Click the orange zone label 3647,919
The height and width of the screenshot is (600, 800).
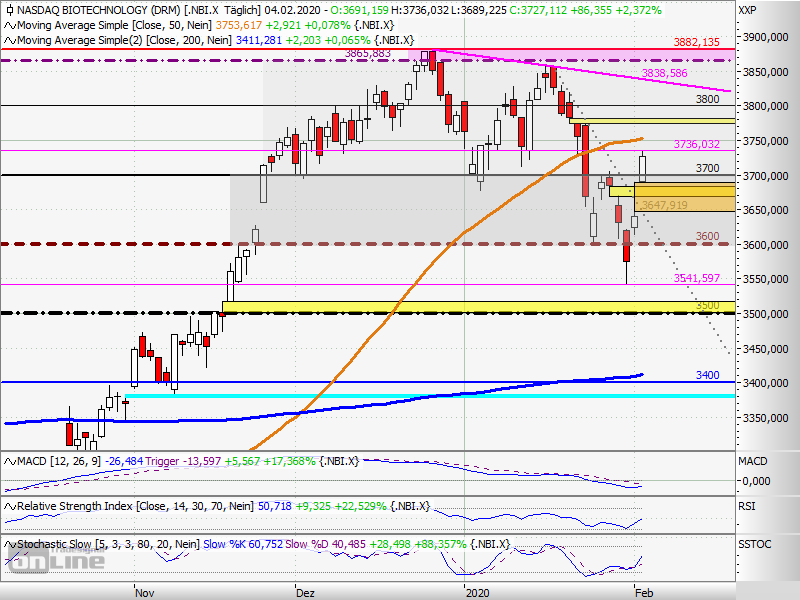pos(664,205)
